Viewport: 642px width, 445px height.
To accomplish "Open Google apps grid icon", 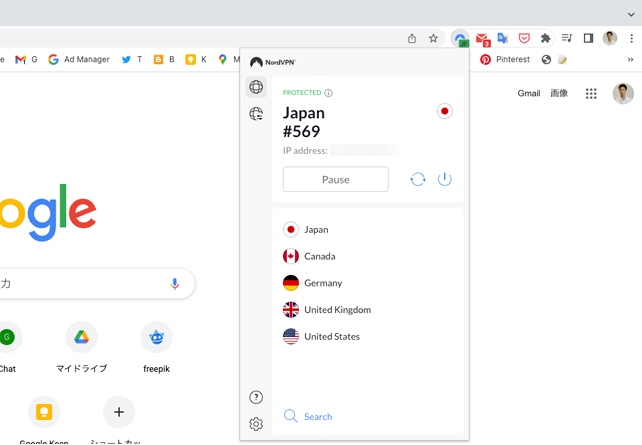I will pos(591,94).
